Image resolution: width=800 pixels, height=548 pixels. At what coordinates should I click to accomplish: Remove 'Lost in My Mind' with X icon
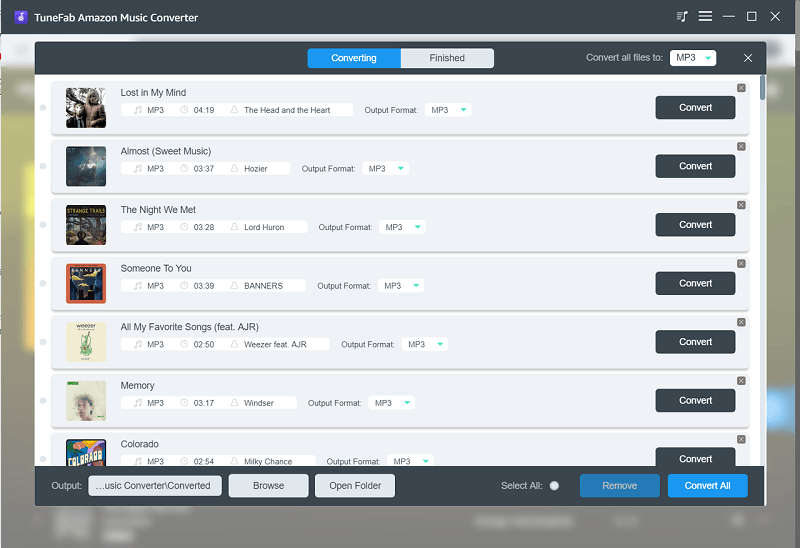point(741,88)
